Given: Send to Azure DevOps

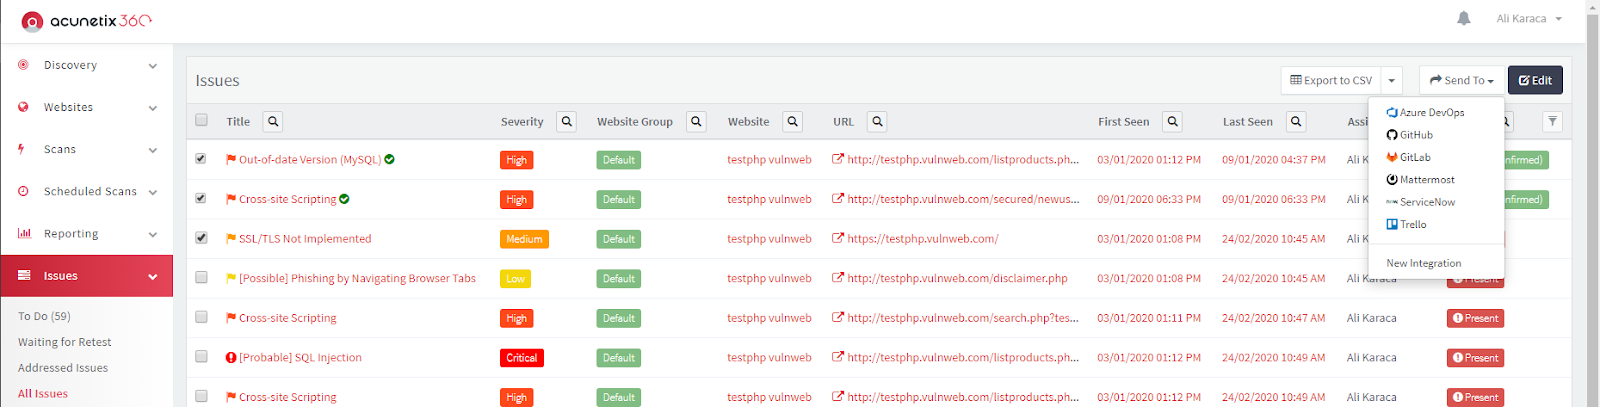Looking at the screenshot, I should coord(1425,112).
